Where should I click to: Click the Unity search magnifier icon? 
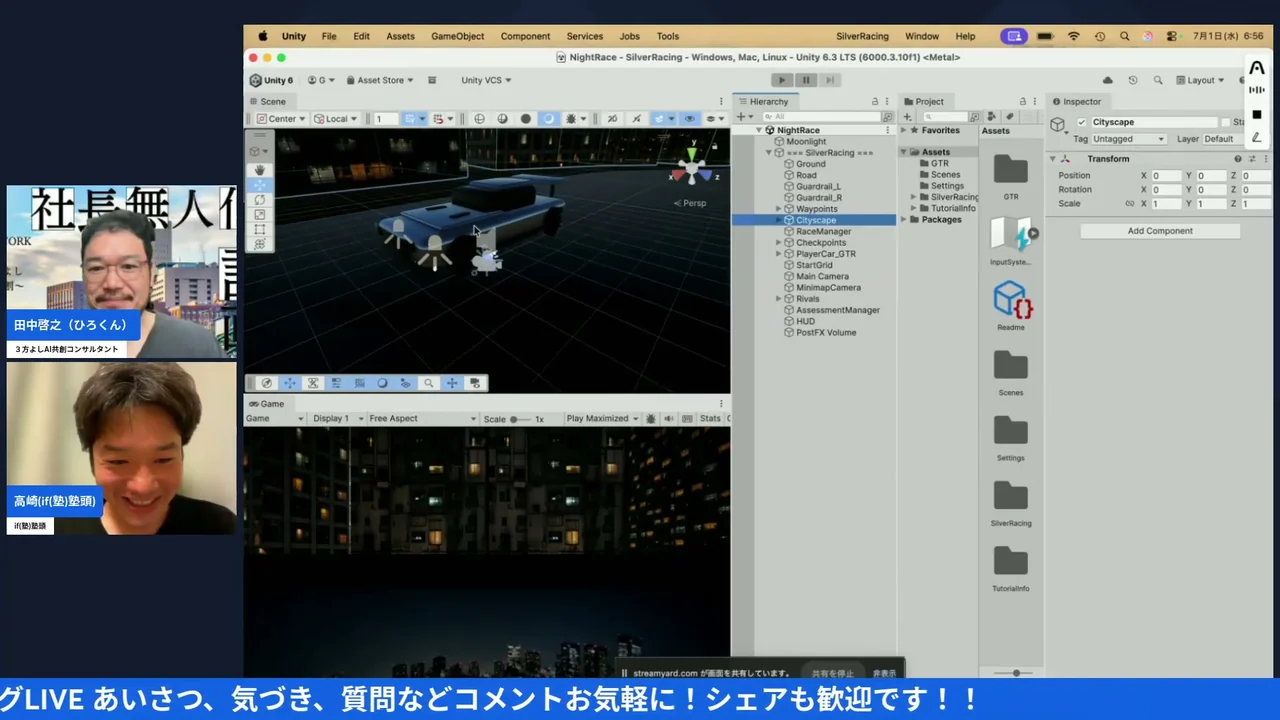[1158, 80]
